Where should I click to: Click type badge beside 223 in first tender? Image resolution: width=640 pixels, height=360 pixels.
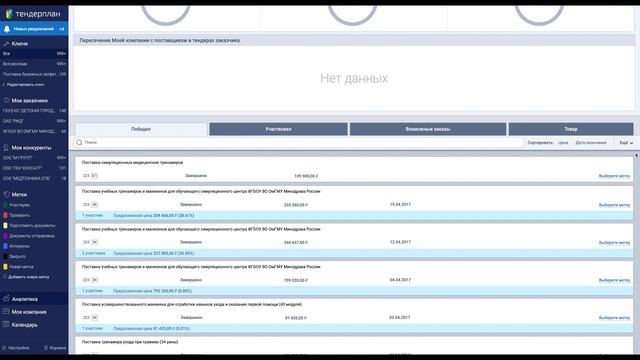pyautogui.click(x=94, y=176)
